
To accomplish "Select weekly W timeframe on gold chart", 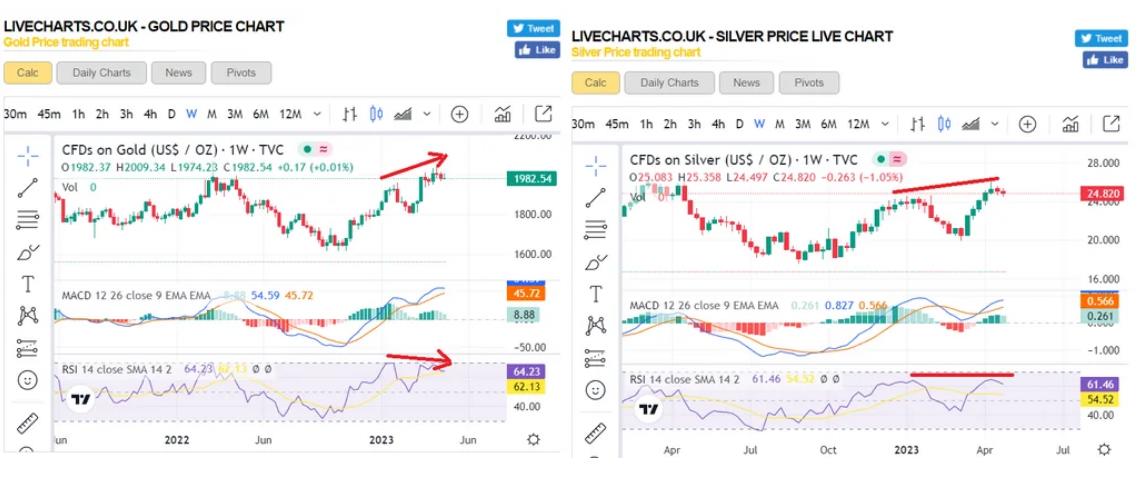I will [x=192, y=114].
